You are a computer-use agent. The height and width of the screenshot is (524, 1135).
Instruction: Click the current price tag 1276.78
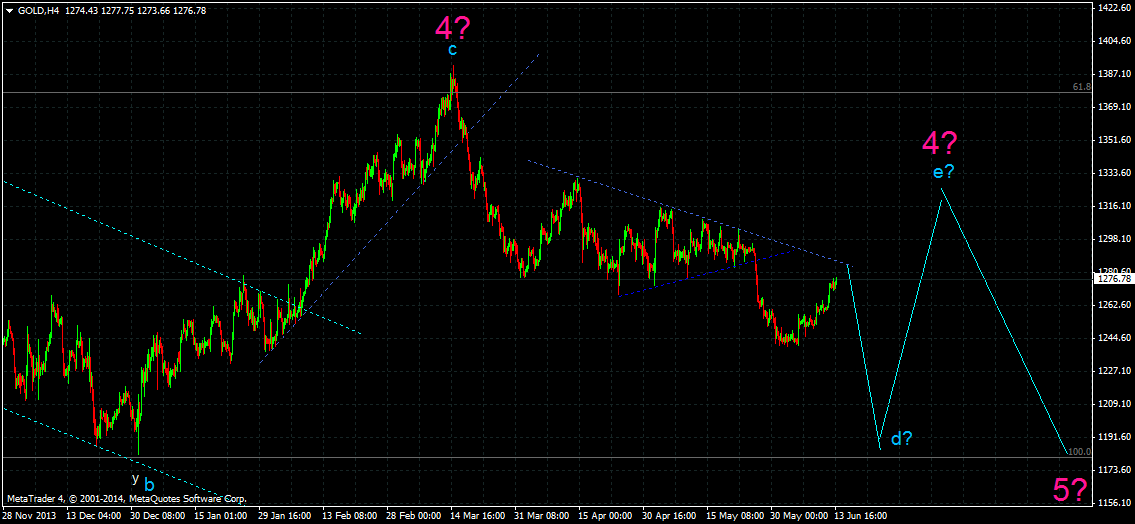pos(1113,279)
